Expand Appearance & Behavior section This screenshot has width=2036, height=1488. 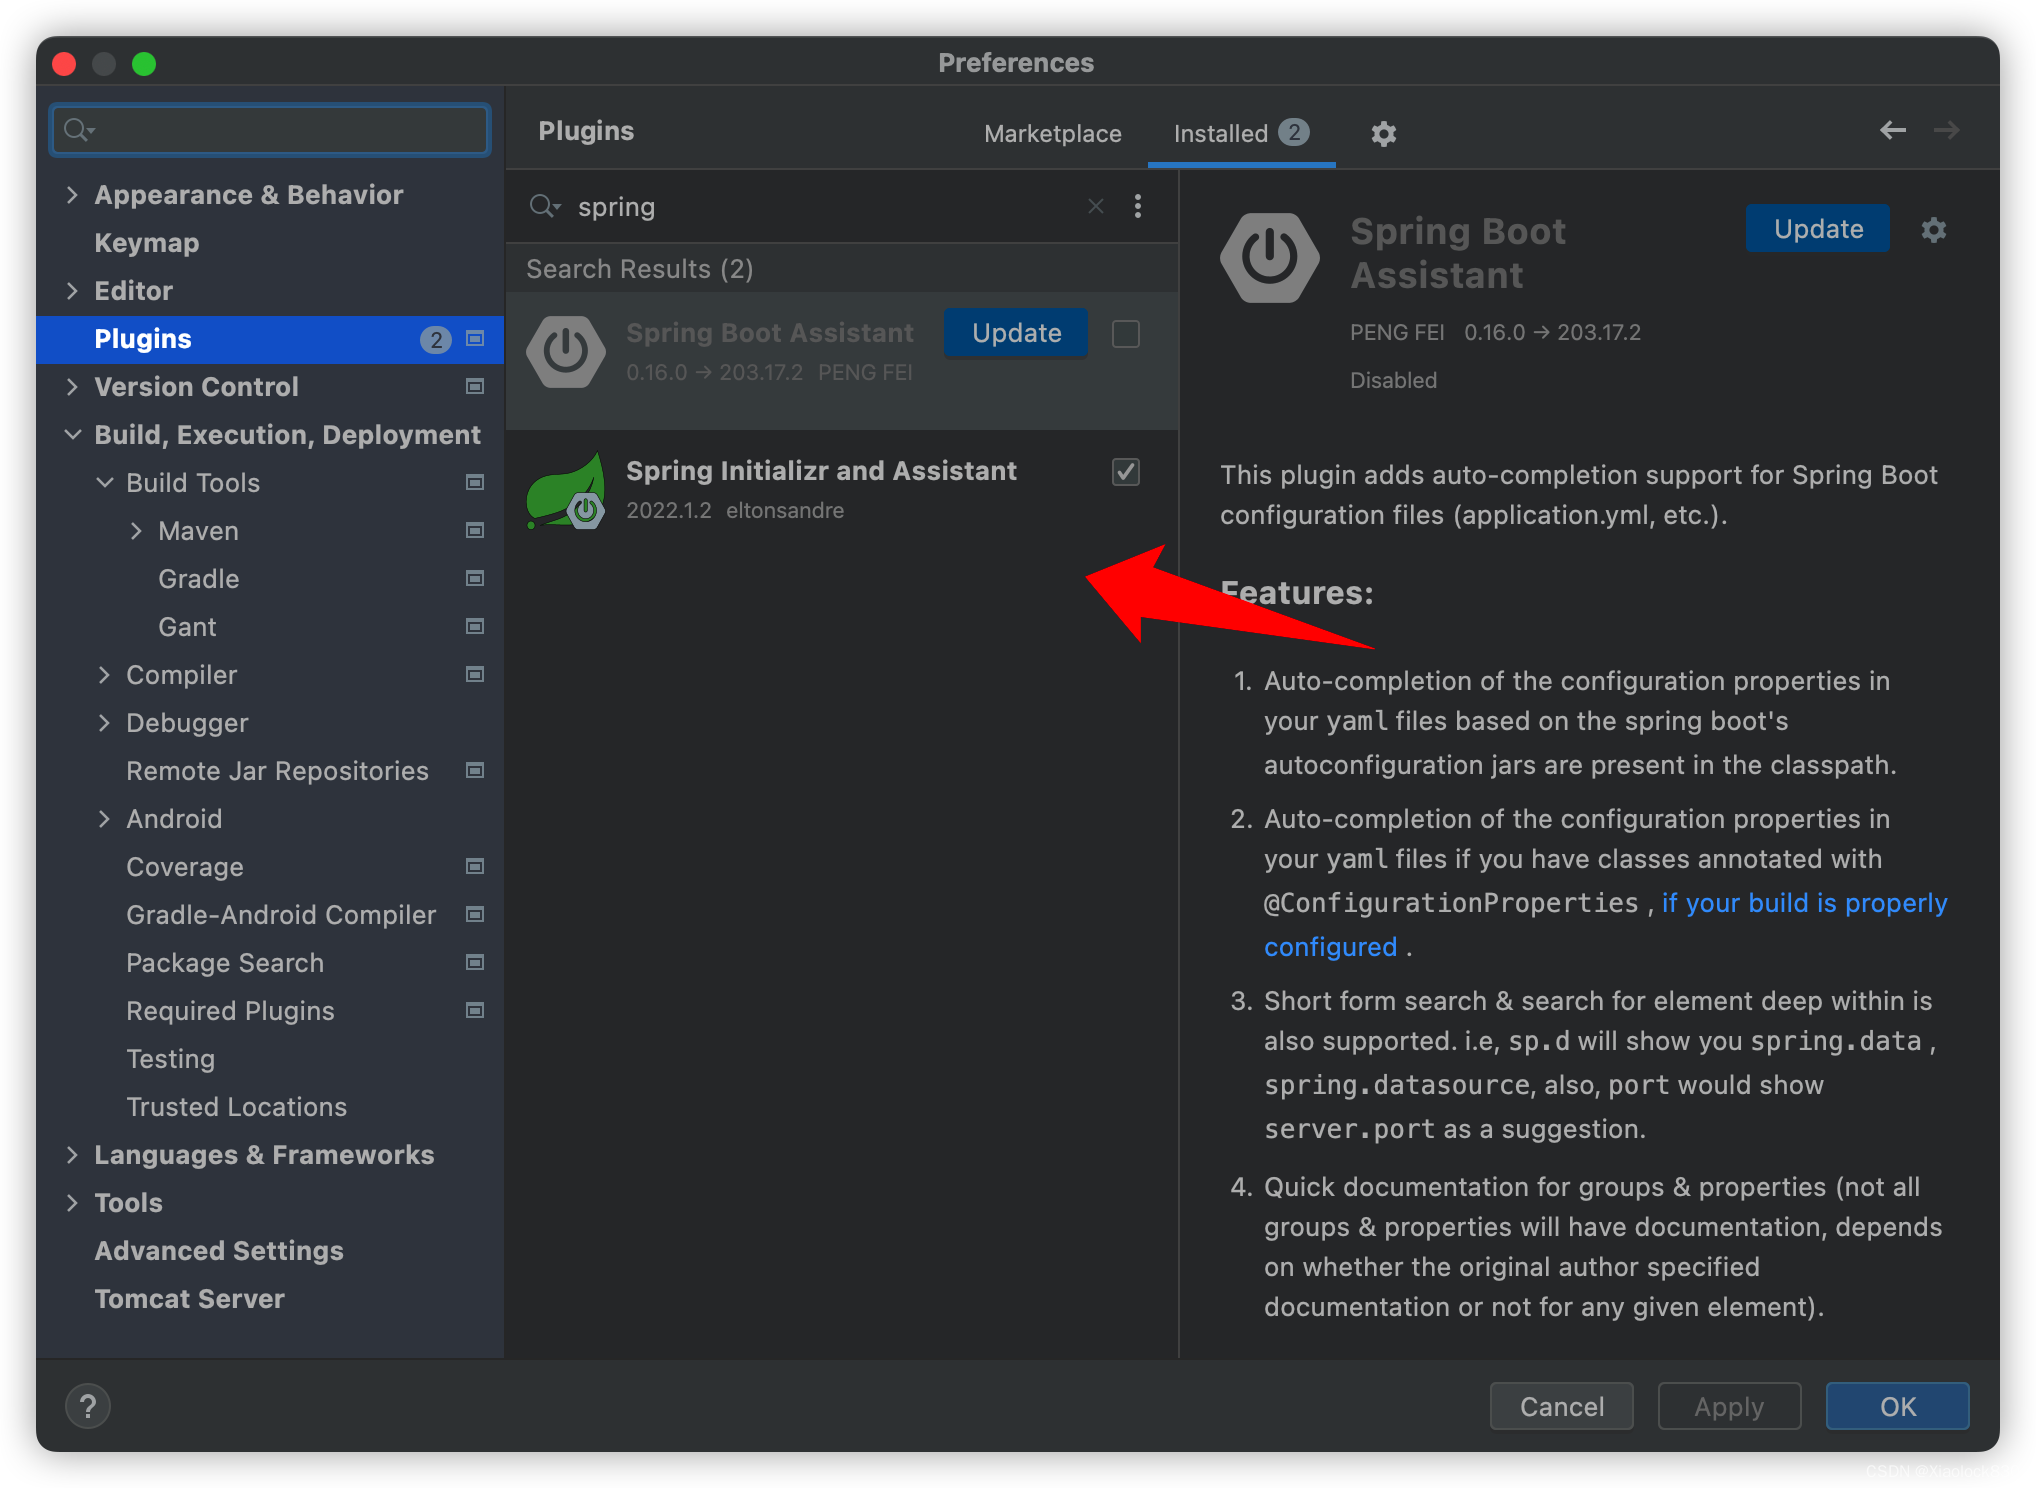72,195
